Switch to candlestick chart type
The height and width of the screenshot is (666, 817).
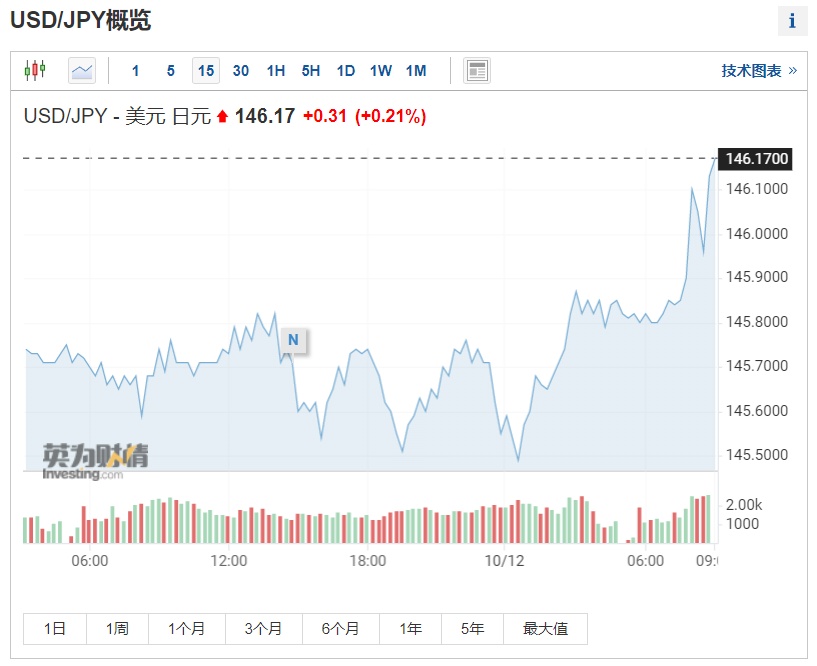pos(35,70)
